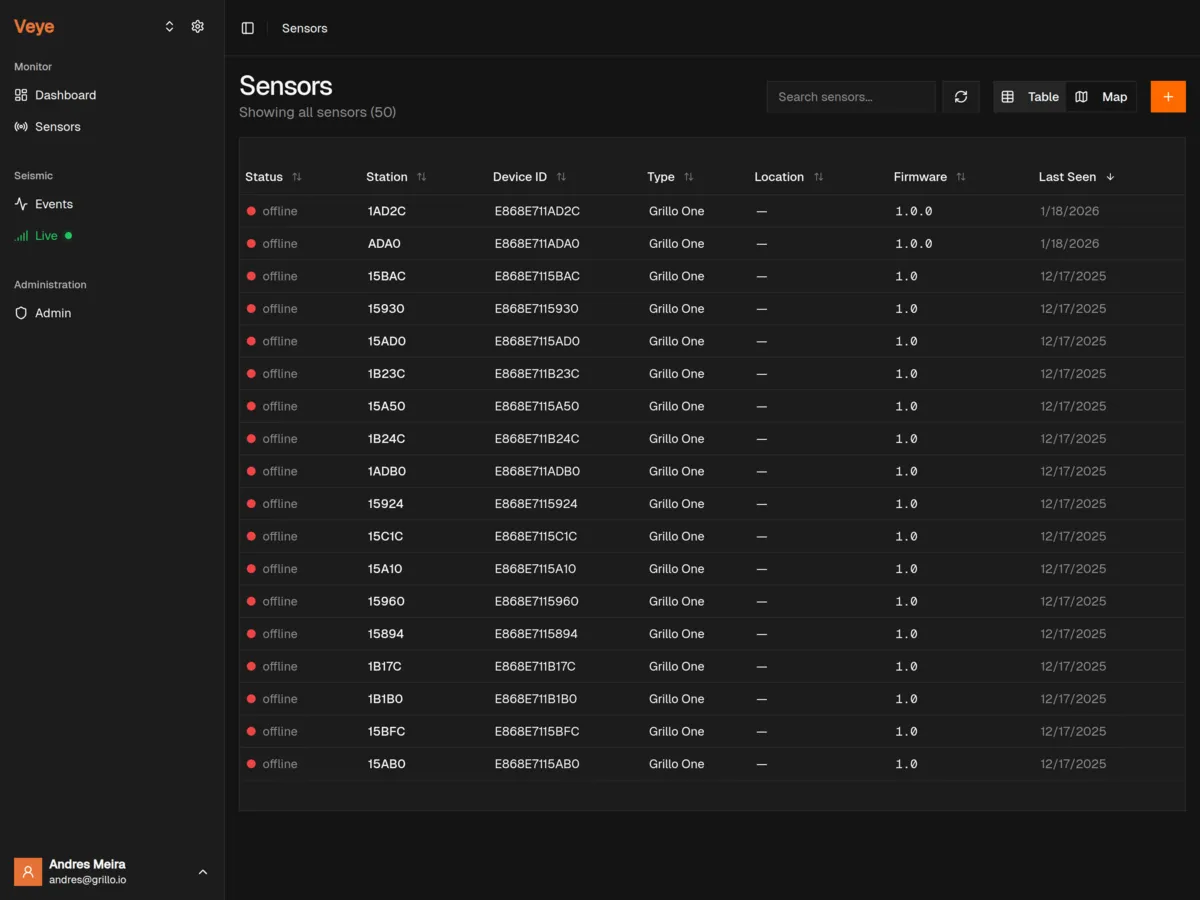Open seismic Events via waveform icon
Image resolution: width=1200 pixels, height=900 pixels.
tap(20, 204)
